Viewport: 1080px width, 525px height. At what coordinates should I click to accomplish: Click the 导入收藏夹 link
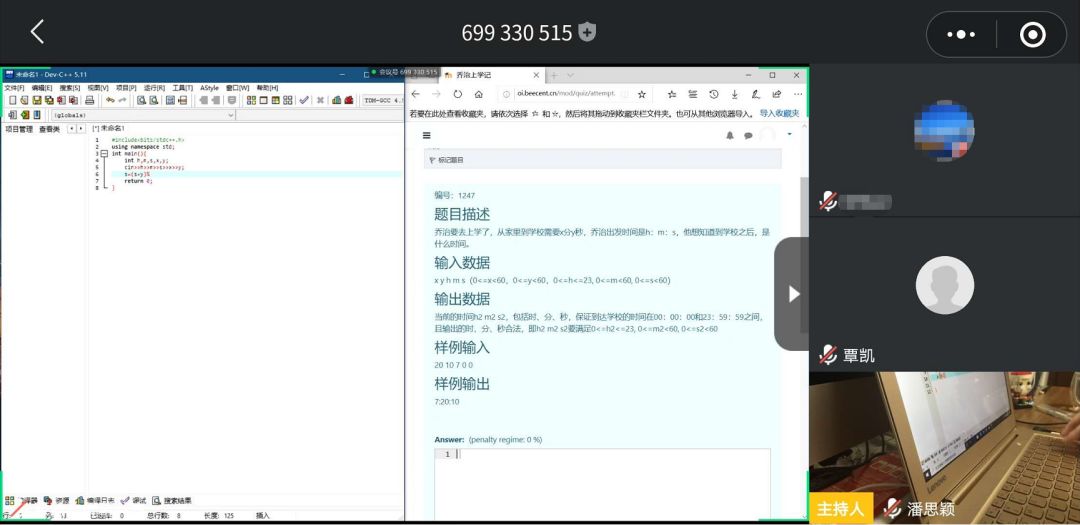[x=779, y=114]
